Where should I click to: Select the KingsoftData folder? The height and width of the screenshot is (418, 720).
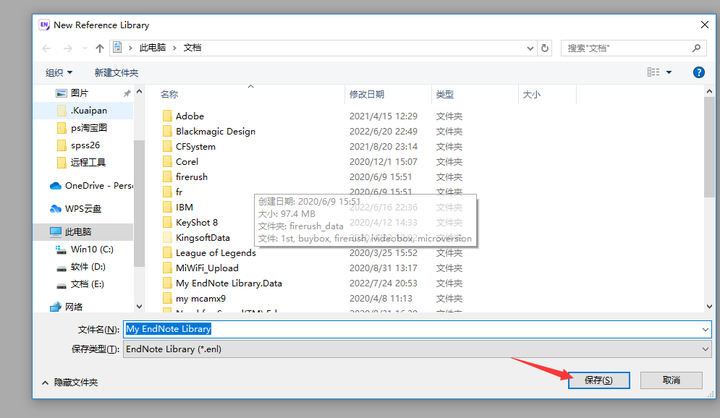pos(202,237)
